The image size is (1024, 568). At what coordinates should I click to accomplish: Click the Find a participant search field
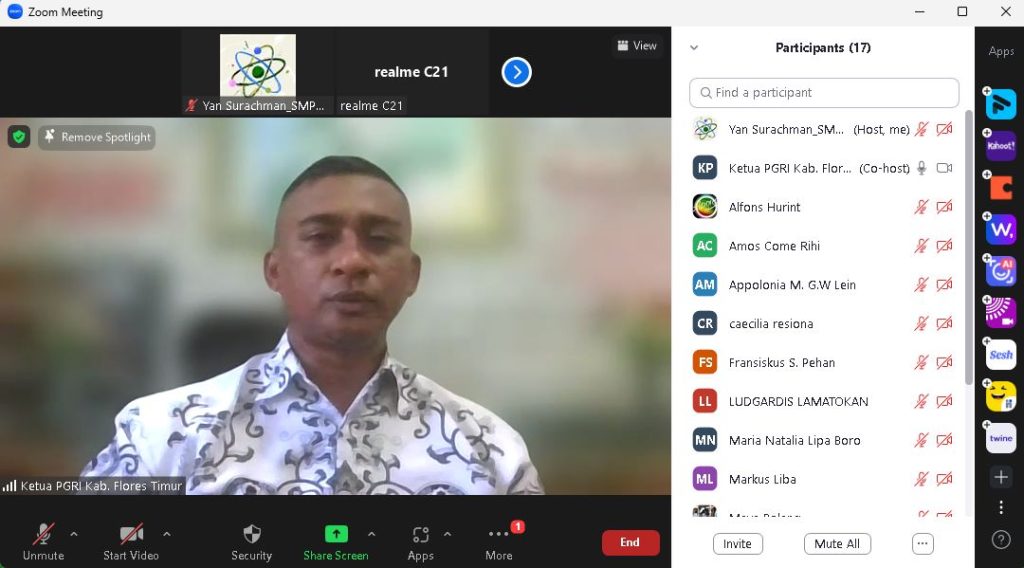(x=824, y=93)
